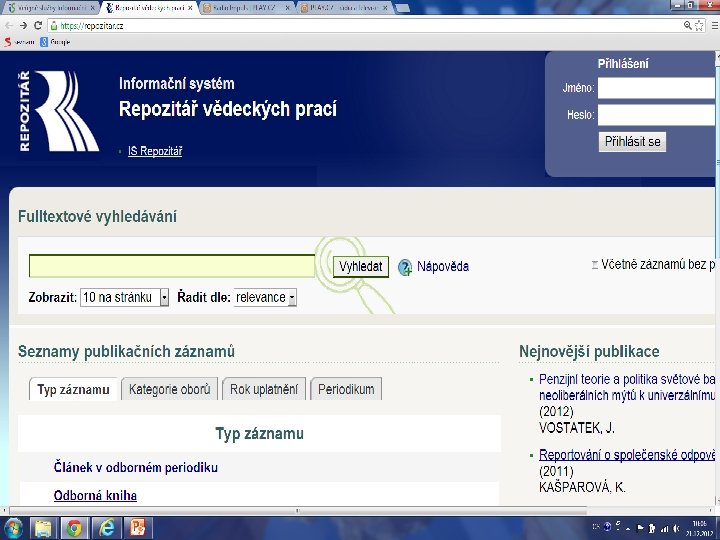Image resolution: width=720 pixels, height=540 pixels.
Task: Open Internet Explorer from the taskbar
Action: pyautogui.click(x=106, y=528)
